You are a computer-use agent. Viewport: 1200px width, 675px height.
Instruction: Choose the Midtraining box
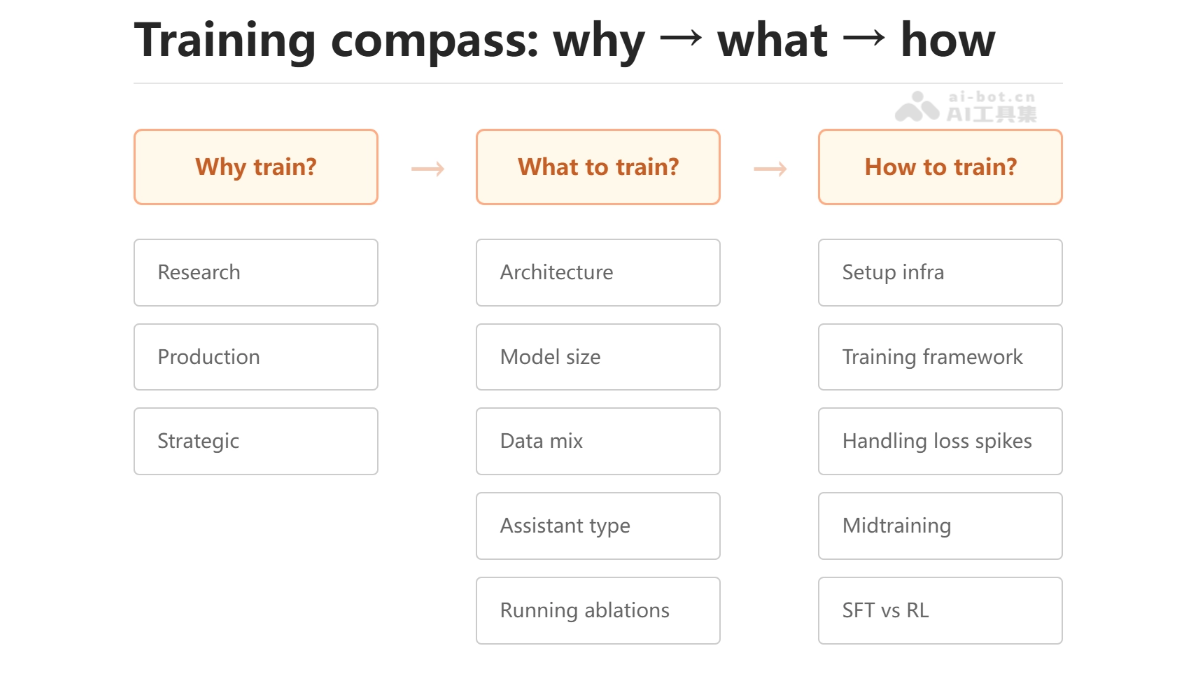[x=940, y=526]
